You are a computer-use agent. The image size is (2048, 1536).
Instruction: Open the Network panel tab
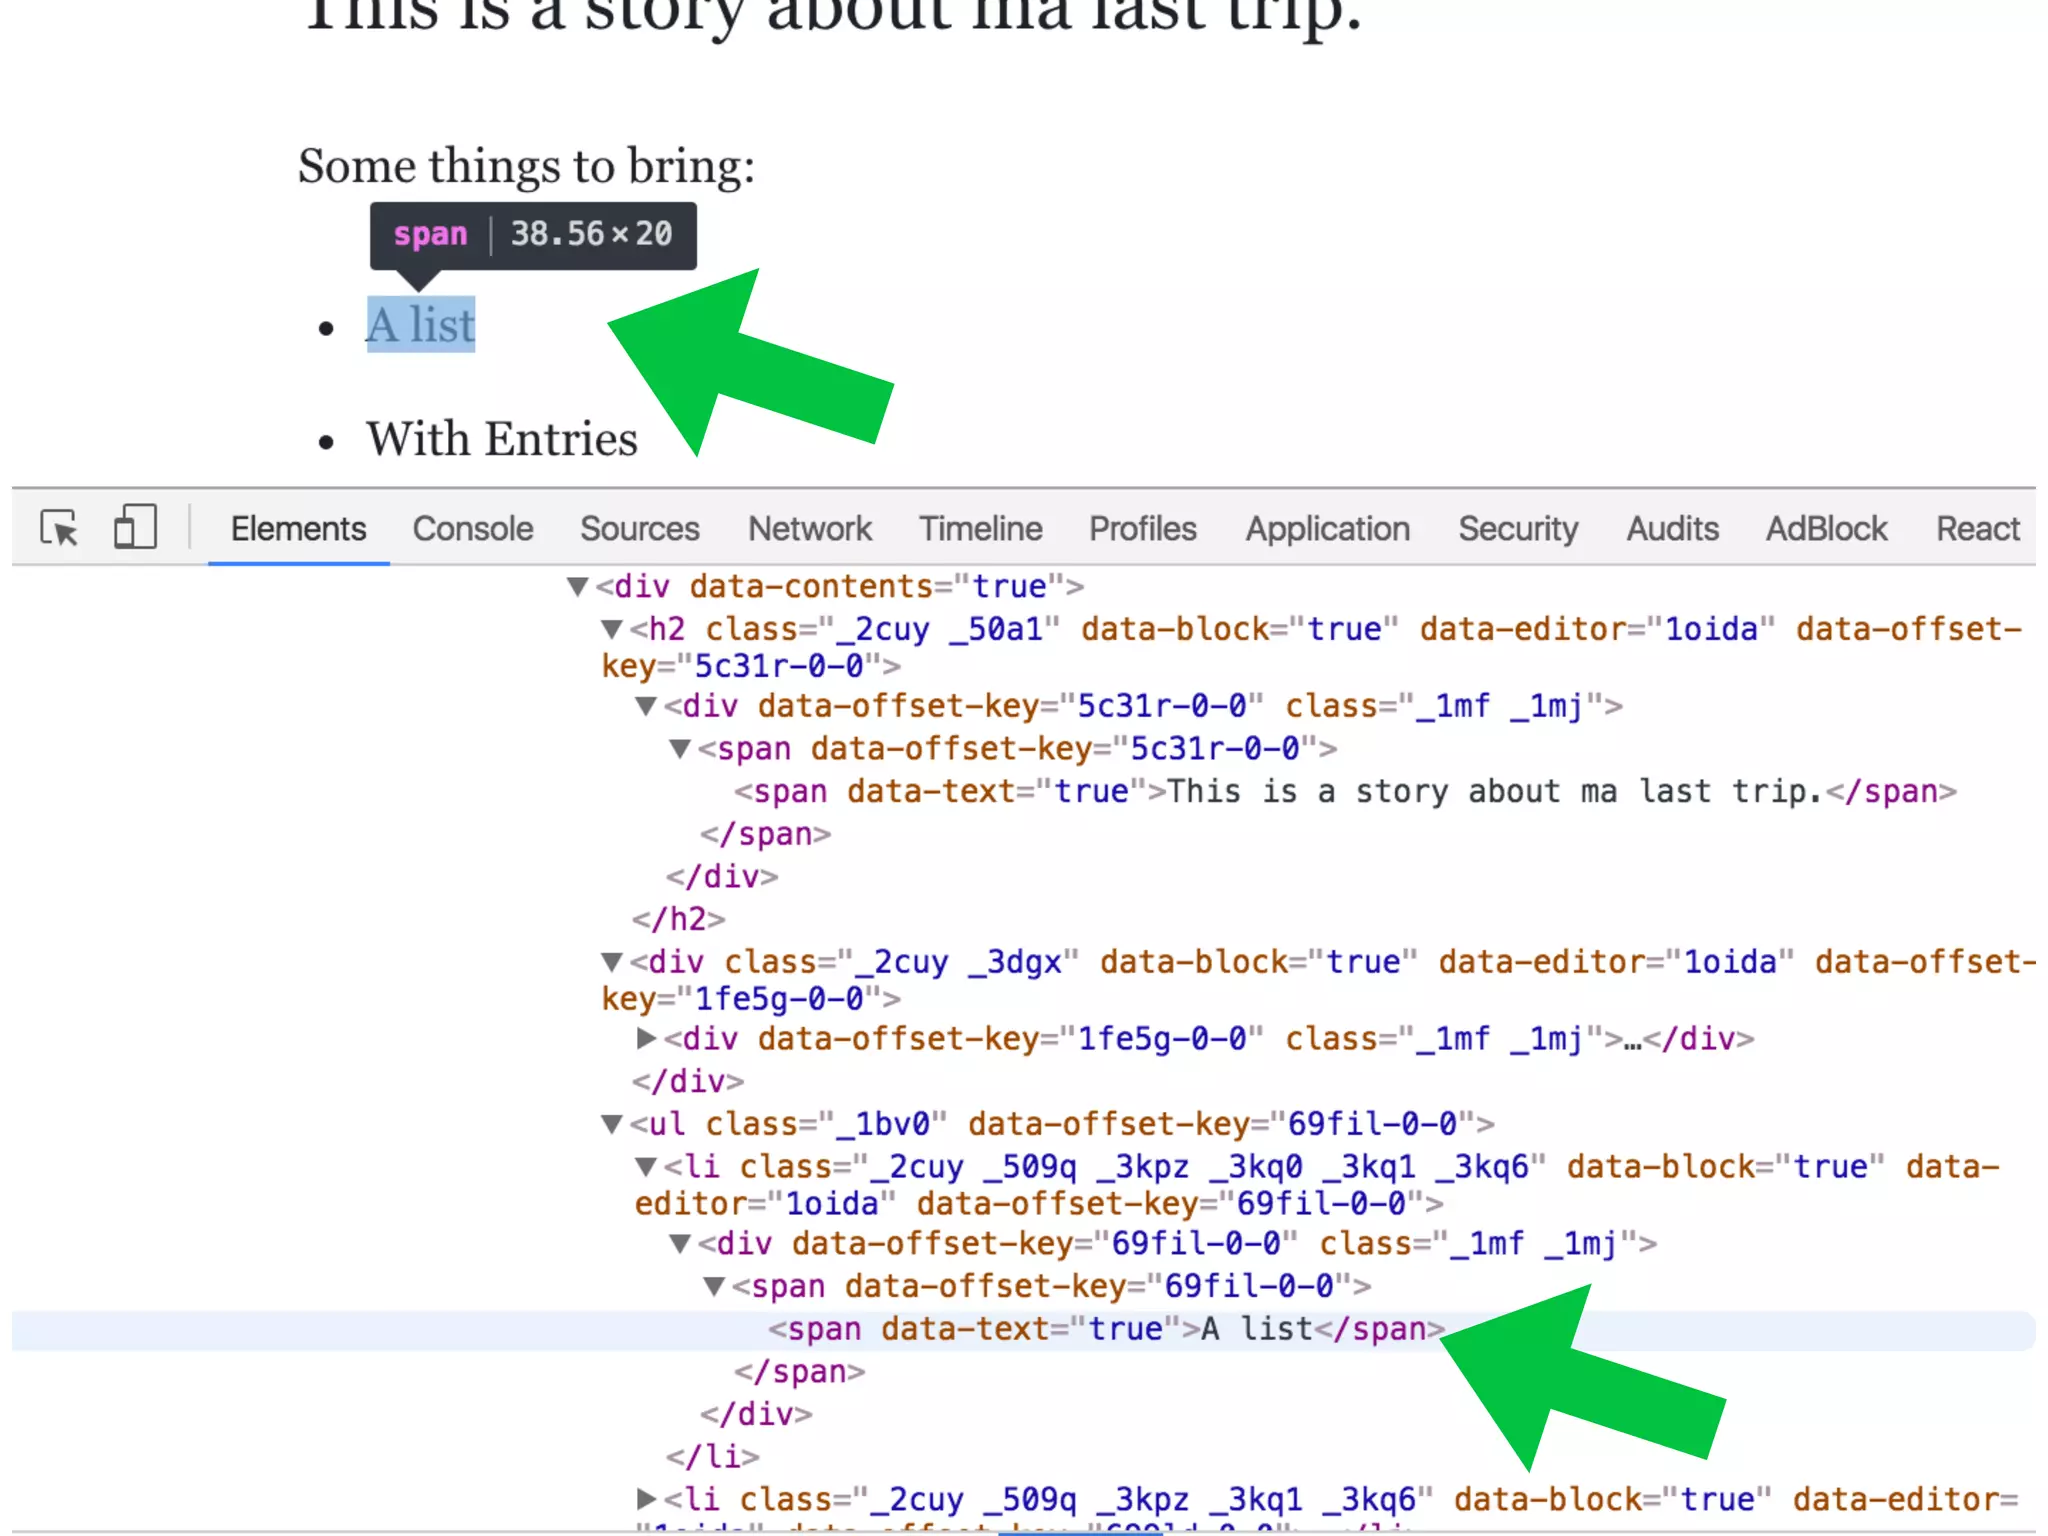point(810,529)
